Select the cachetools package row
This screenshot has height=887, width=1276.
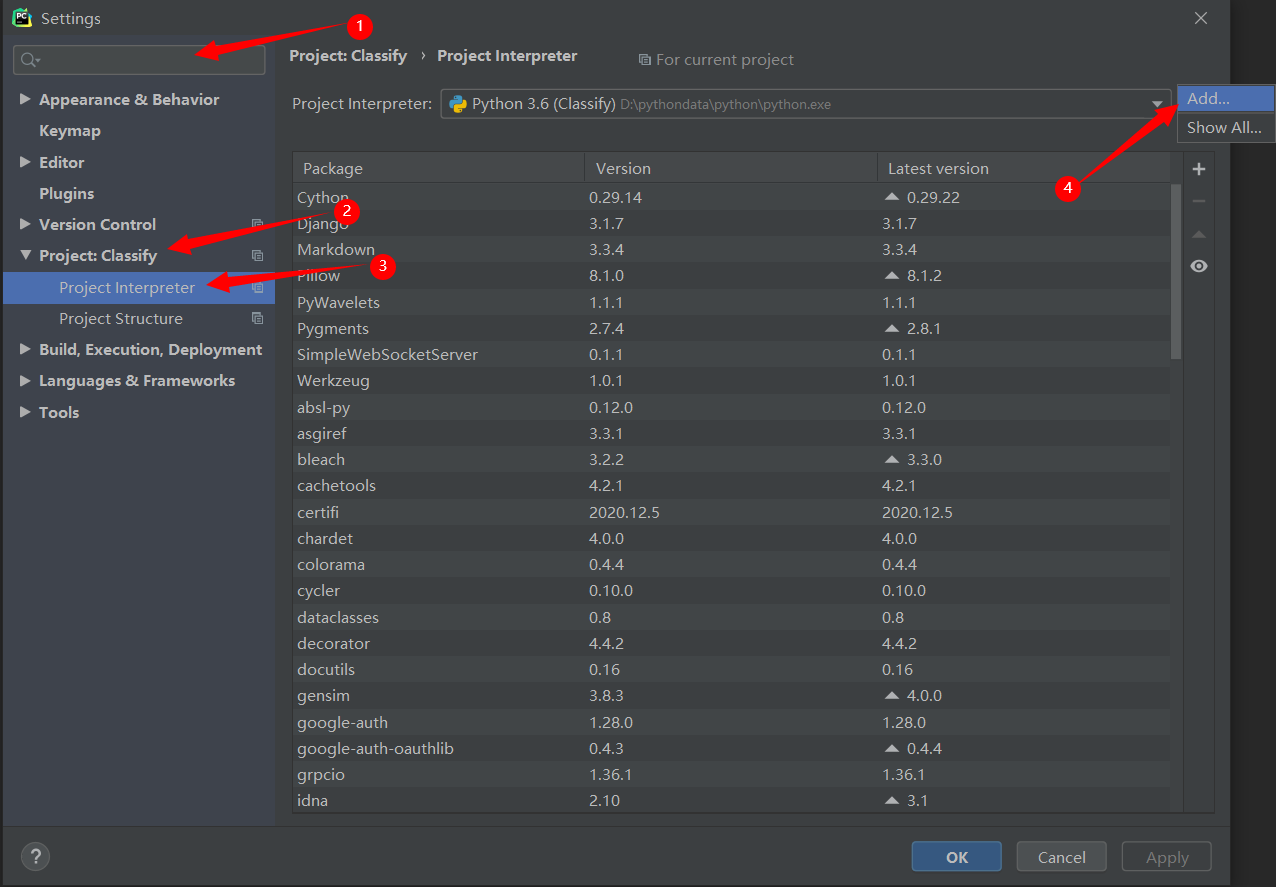[731, 485]
